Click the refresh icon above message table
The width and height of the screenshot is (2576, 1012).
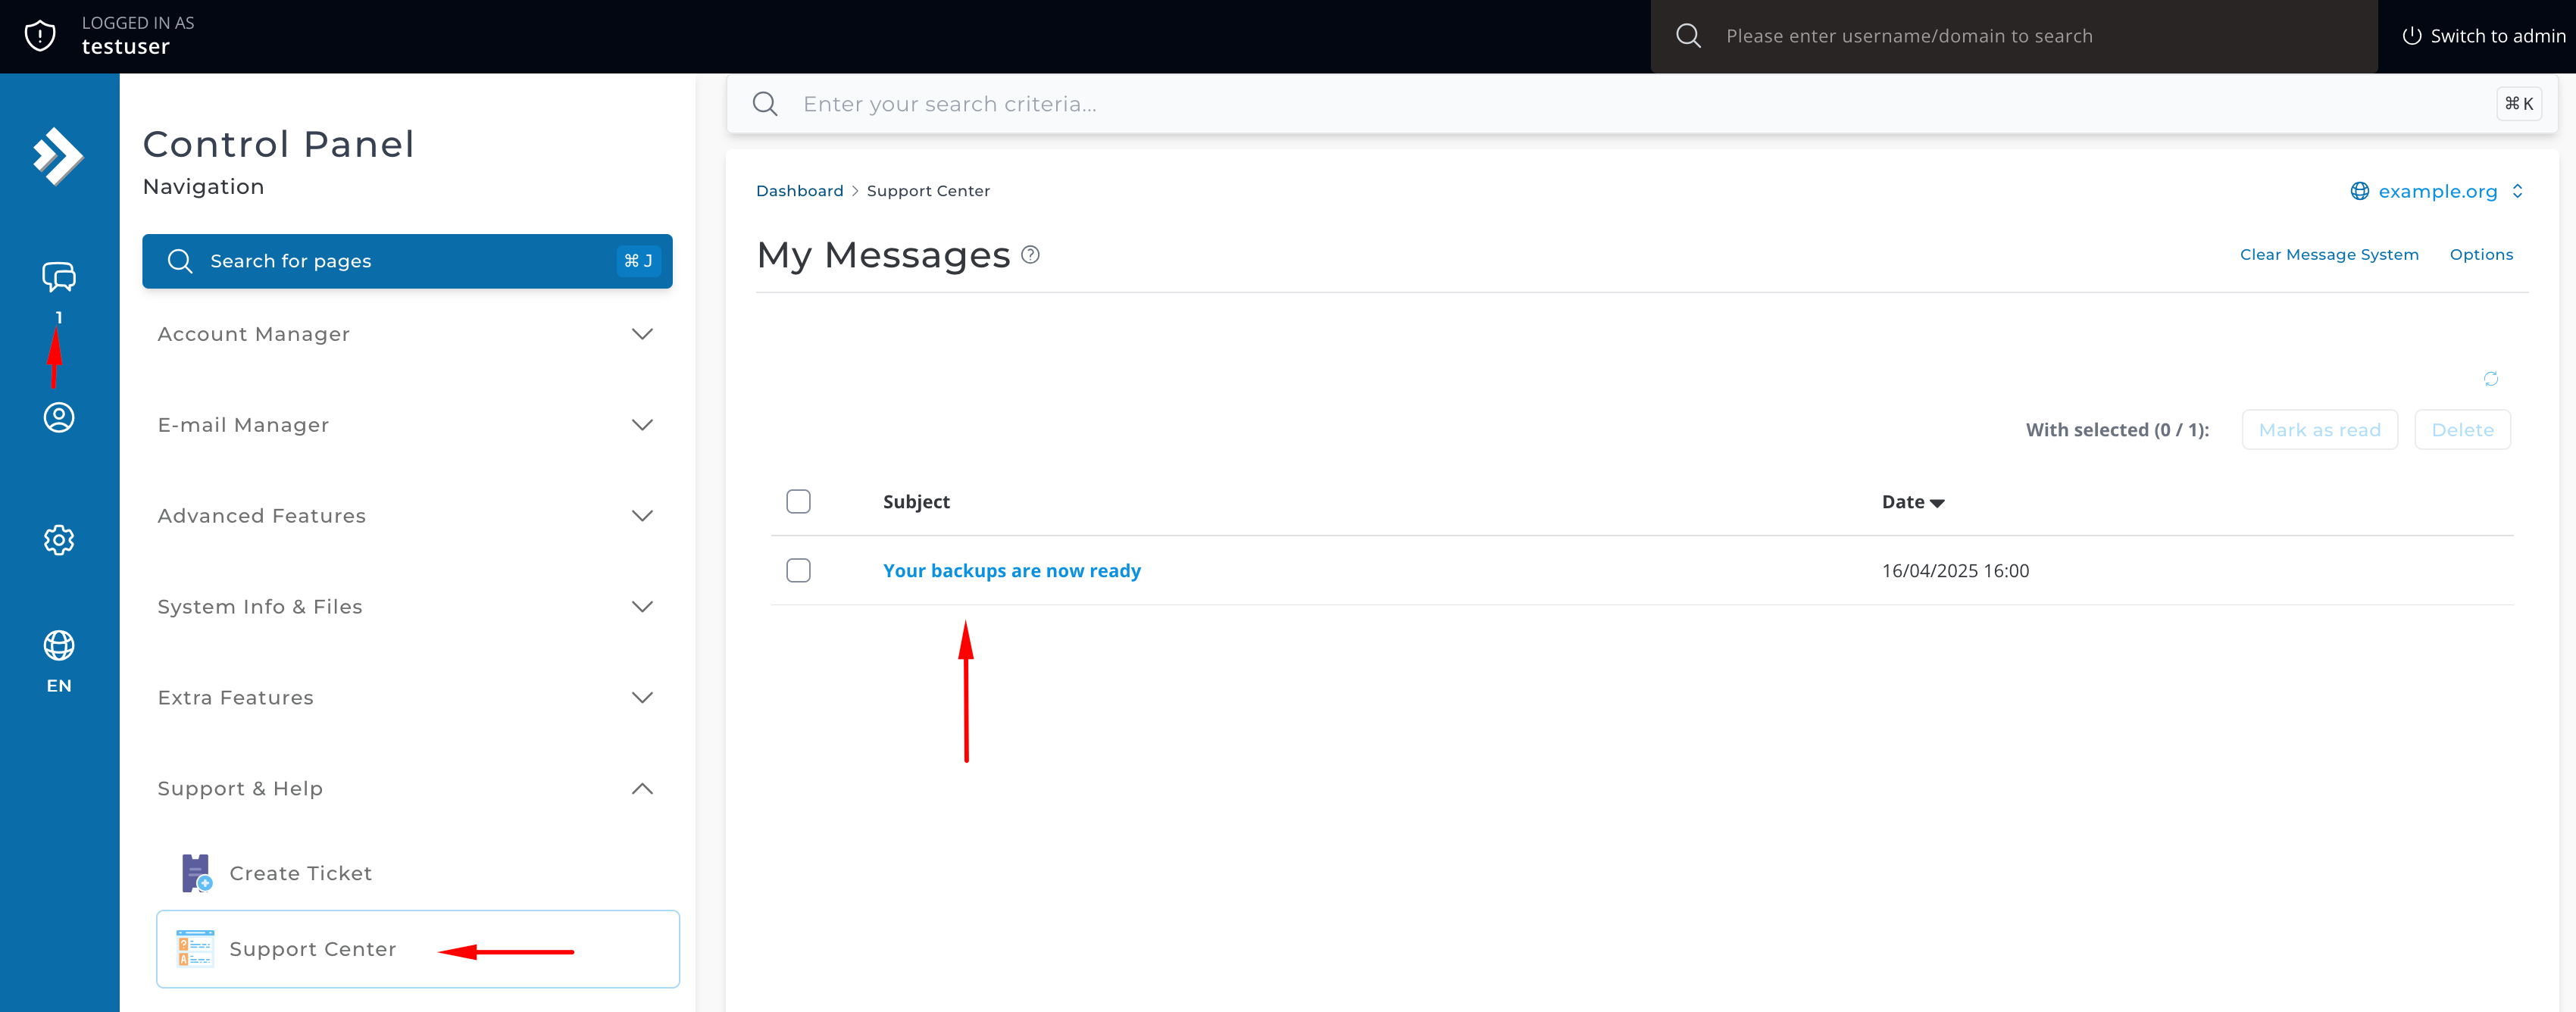(2490, 379)
